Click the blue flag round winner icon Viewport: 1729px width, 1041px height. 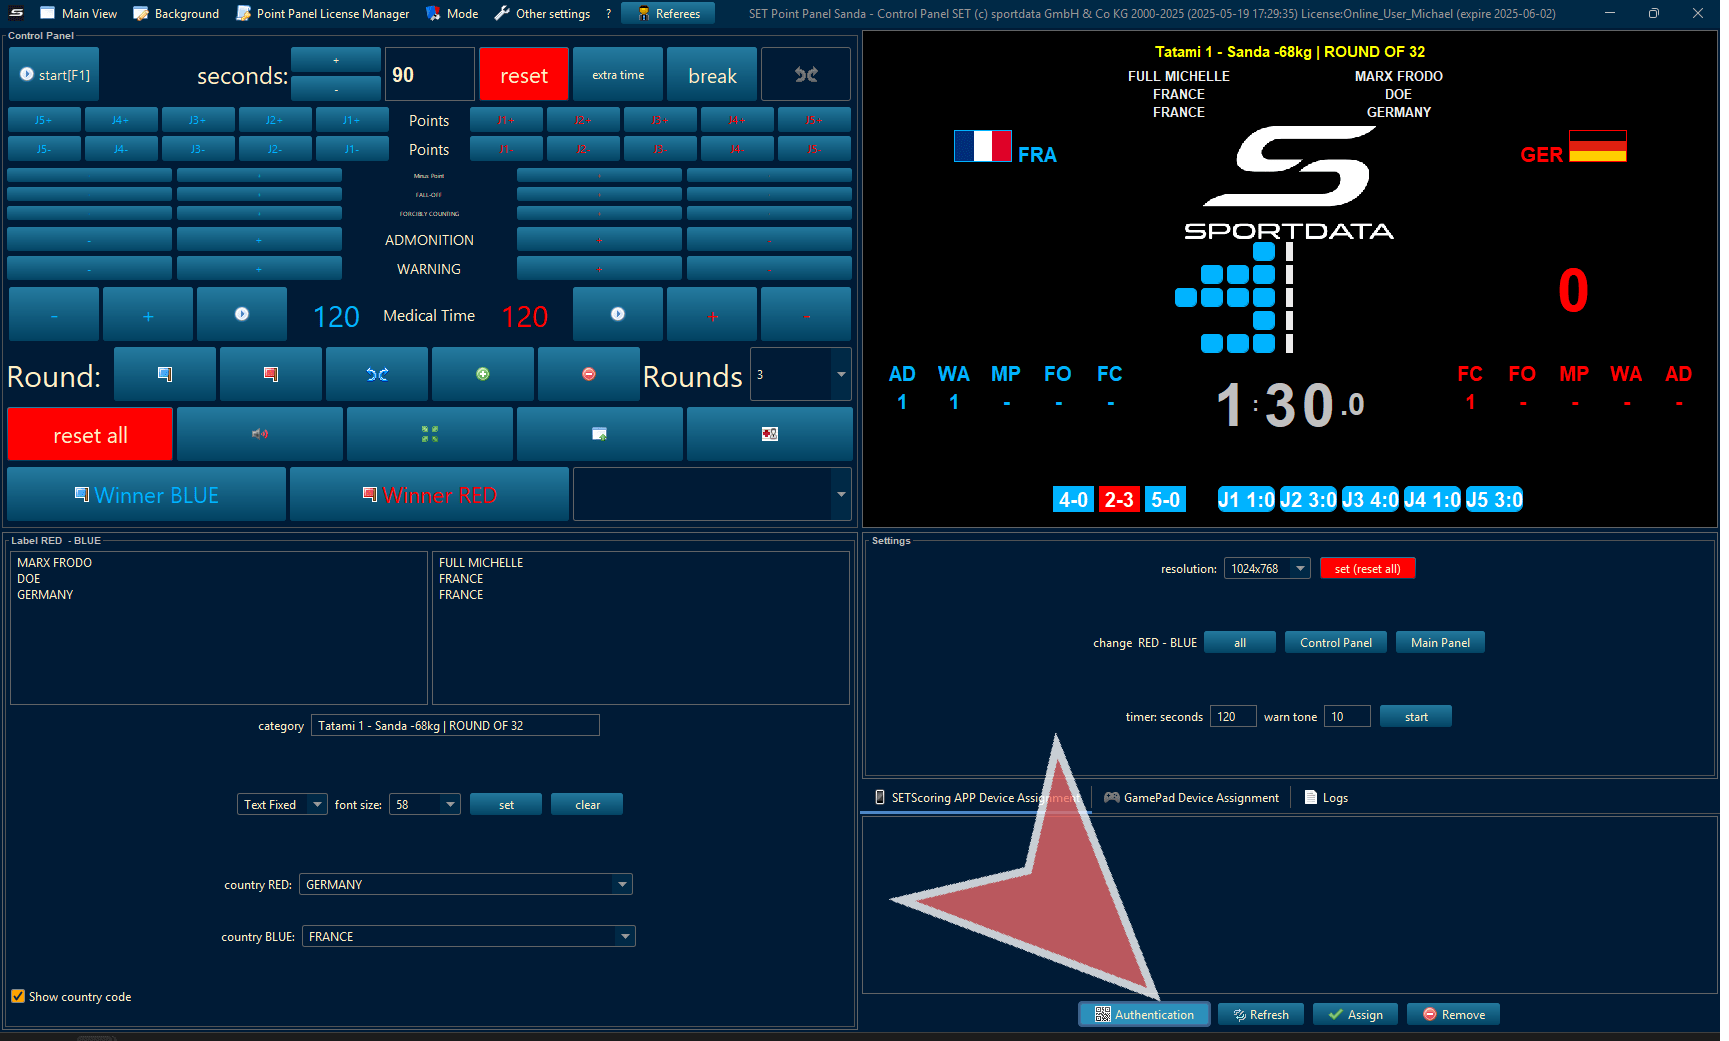tap(165, 374)
